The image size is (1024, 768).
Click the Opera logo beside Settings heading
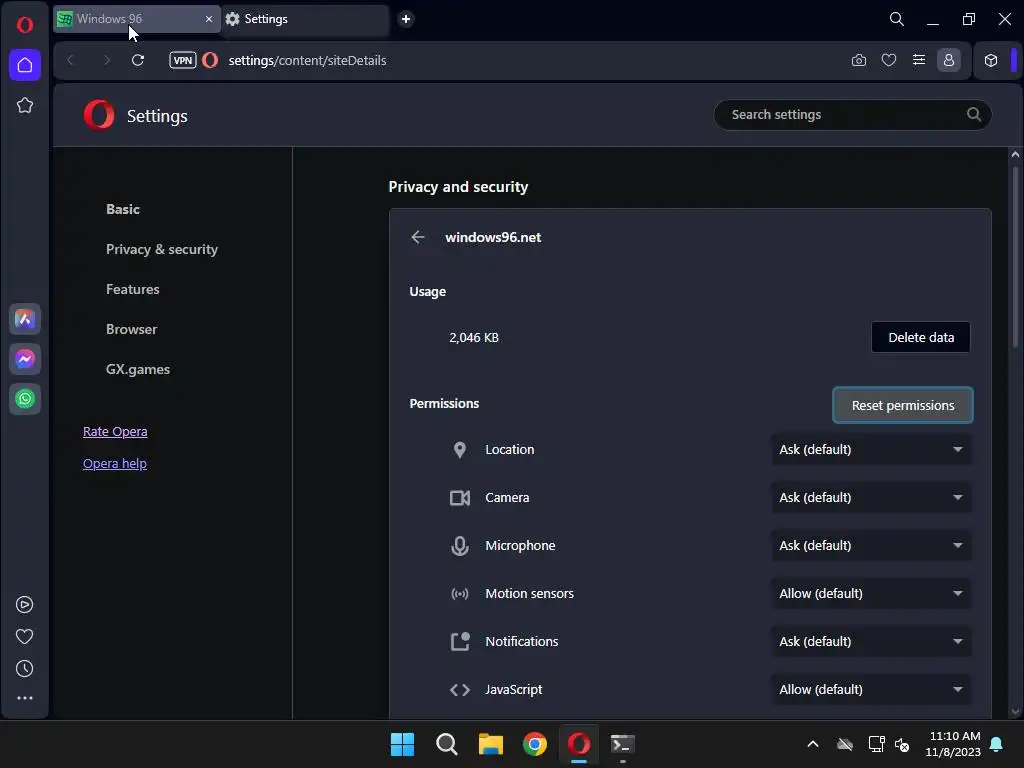coord(99,115)
